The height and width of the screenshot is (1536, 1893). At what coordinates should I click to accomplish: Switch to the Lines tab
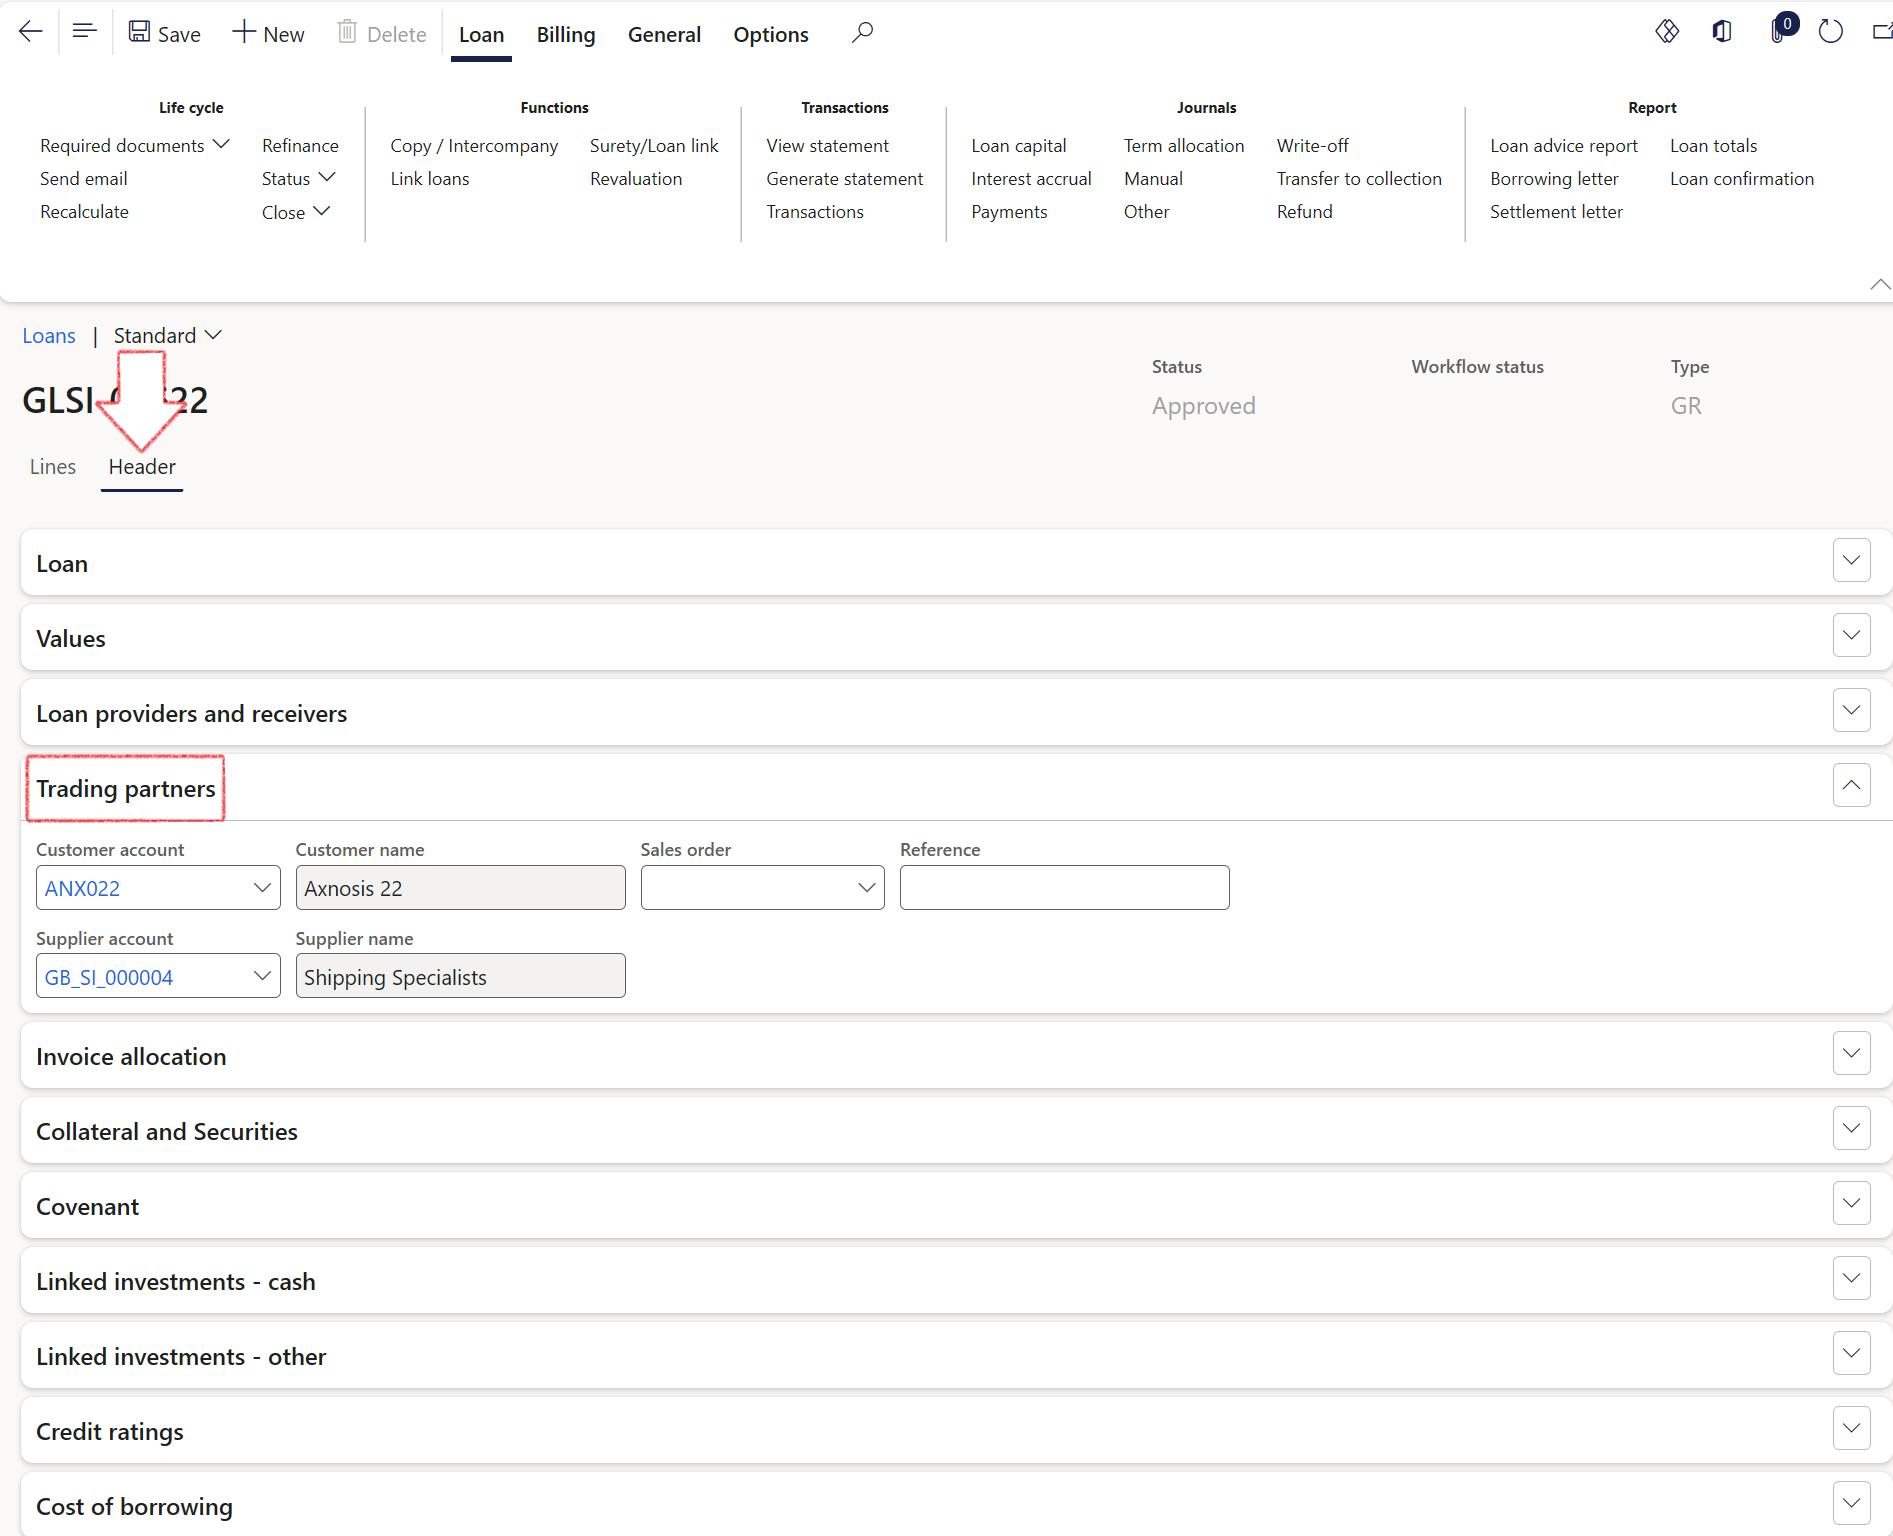(53, 467)
